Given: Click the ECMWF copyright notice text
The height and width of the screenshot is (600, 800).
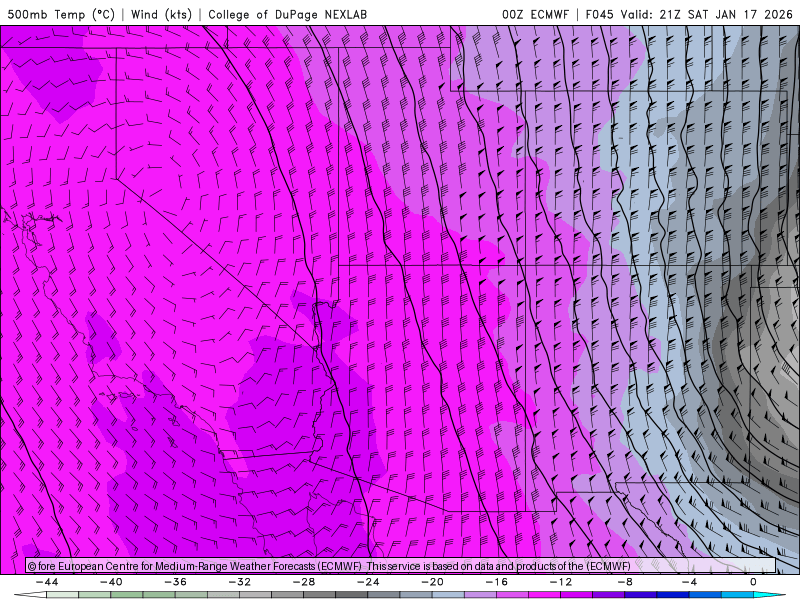Looking at the screenshot, I should tap(329, 566).
